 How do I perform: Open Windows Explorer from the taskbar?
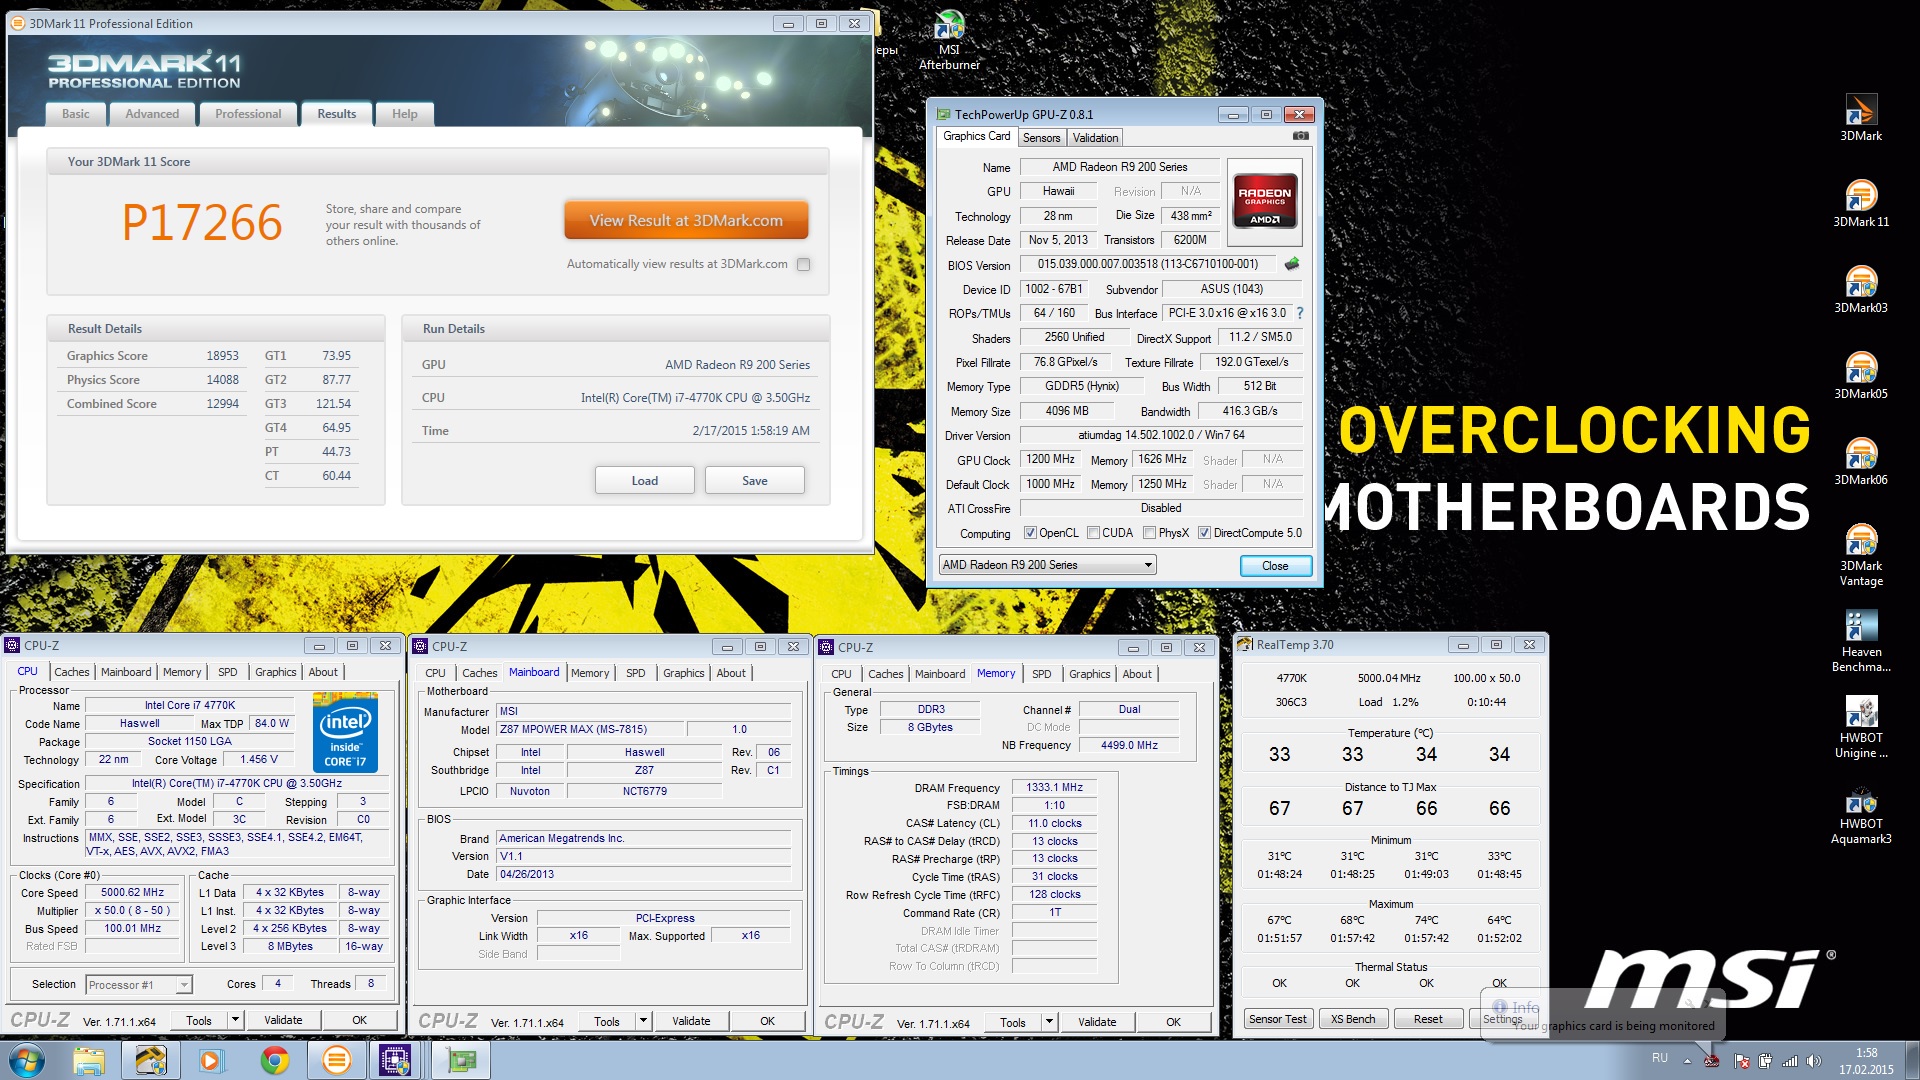(x=88, y=1060)
